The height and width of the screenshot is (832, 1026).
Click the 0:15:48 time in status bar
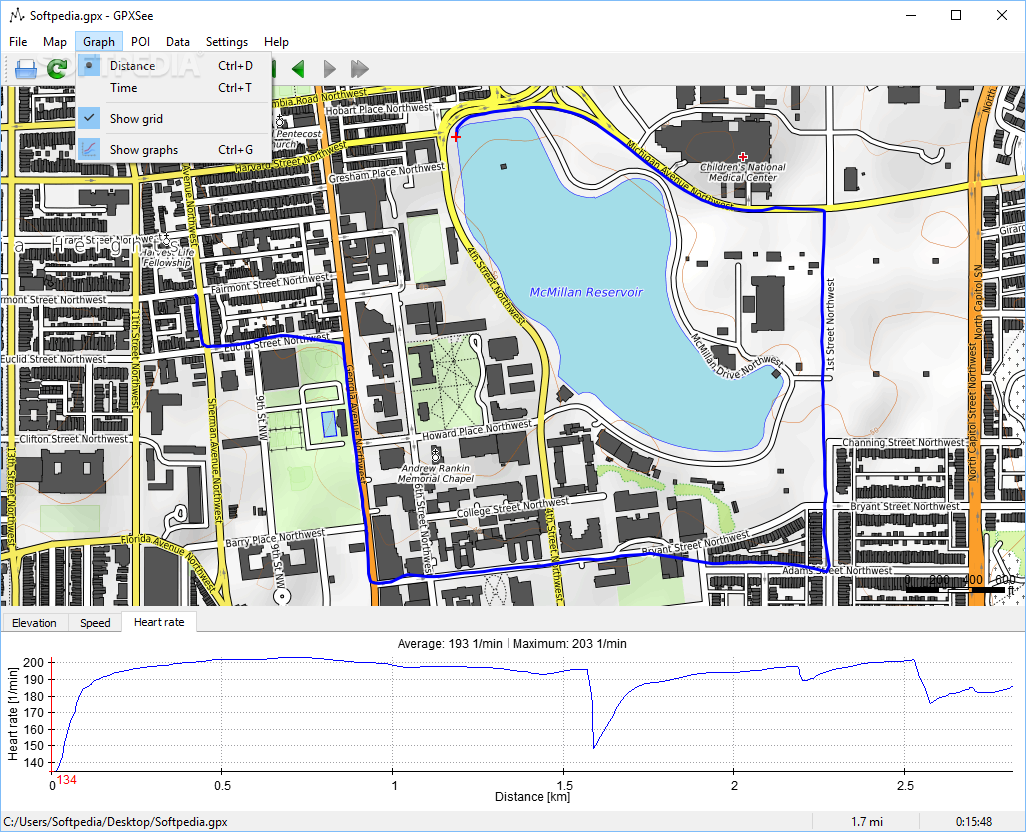(x=974, y=822)
